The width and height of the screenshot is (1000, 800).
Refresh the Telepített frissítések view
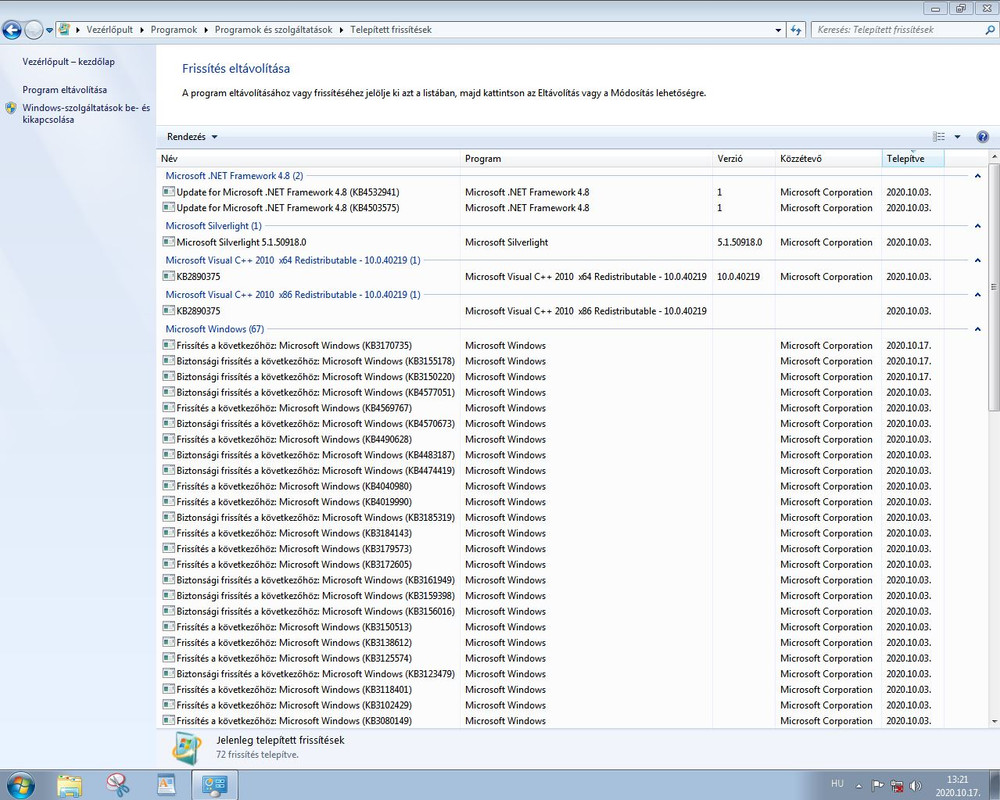coord(795,30)
